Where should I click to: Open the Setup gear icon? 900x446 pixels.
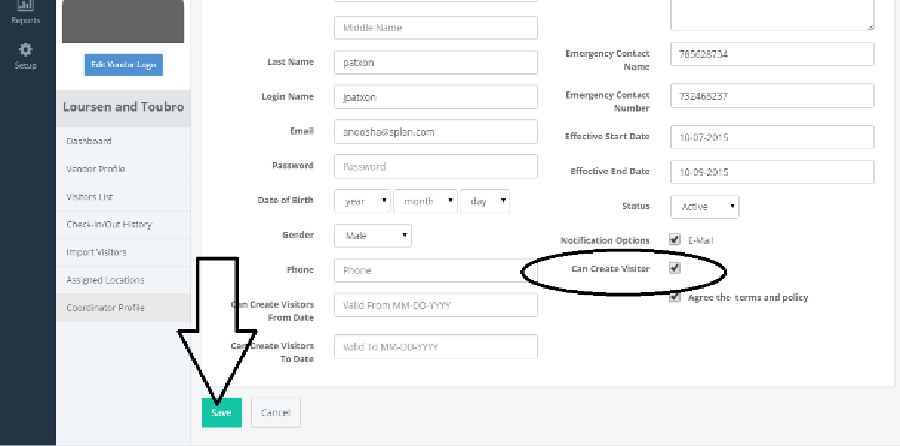[26, 49]
